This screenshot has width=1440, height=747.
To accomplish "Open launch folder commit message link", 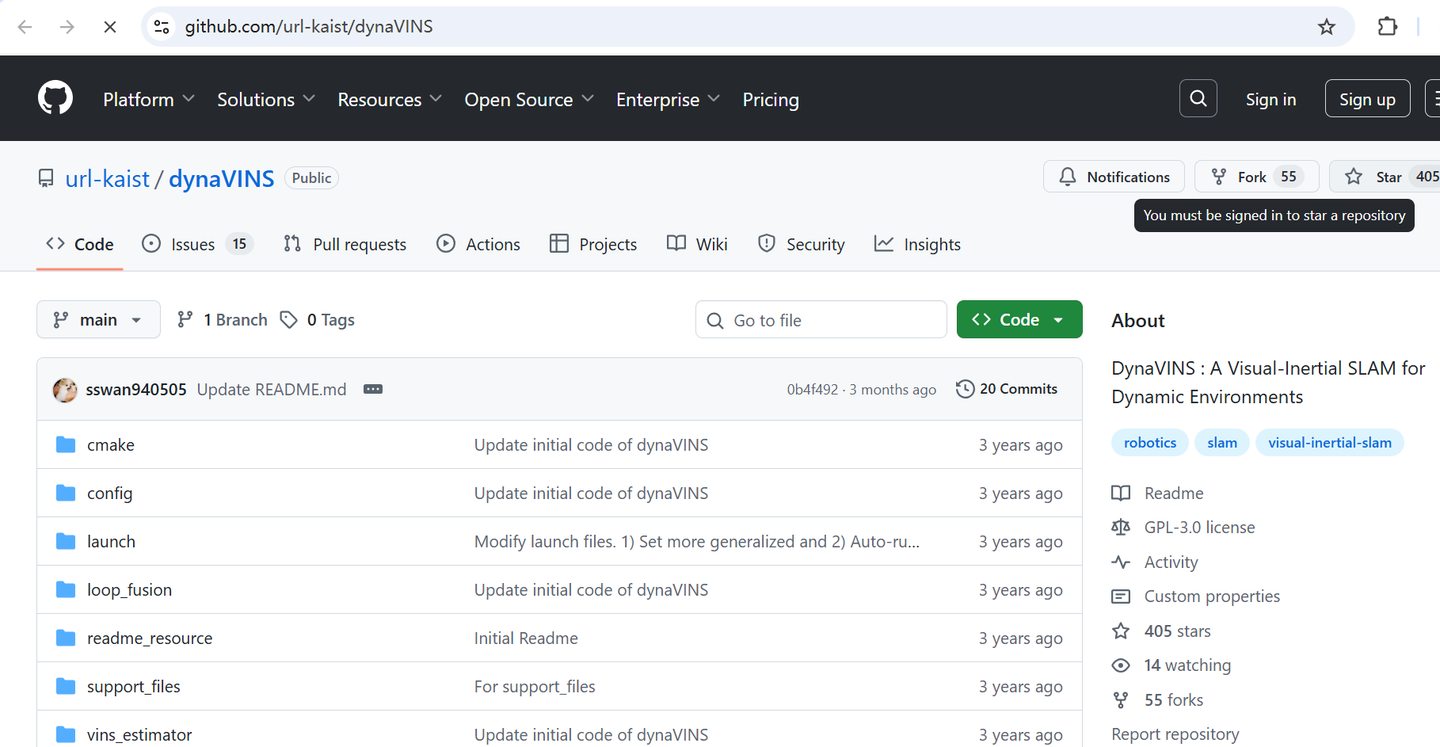I will click(x=697, y=541).
